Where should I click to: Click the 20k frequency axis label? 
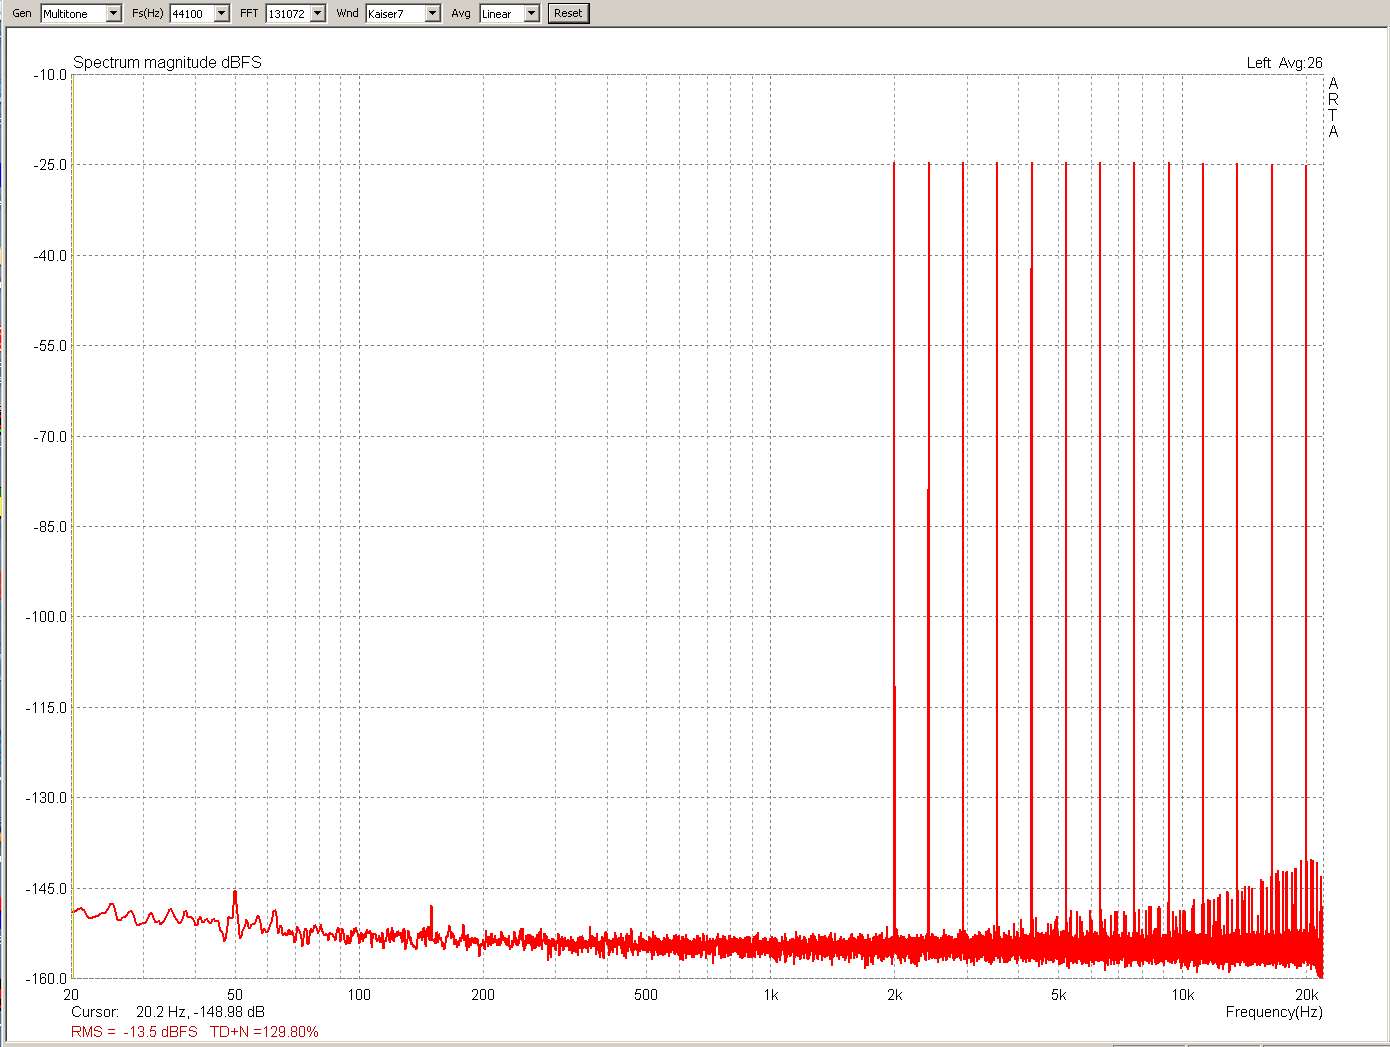(x=1307, y=995)
